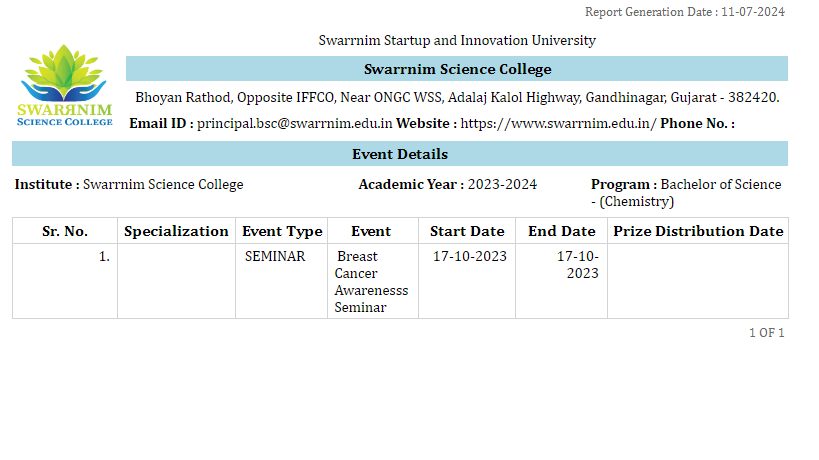Click the Program Bachelor of Science text
The image size is (819, 460).
(x=686, y=193)
